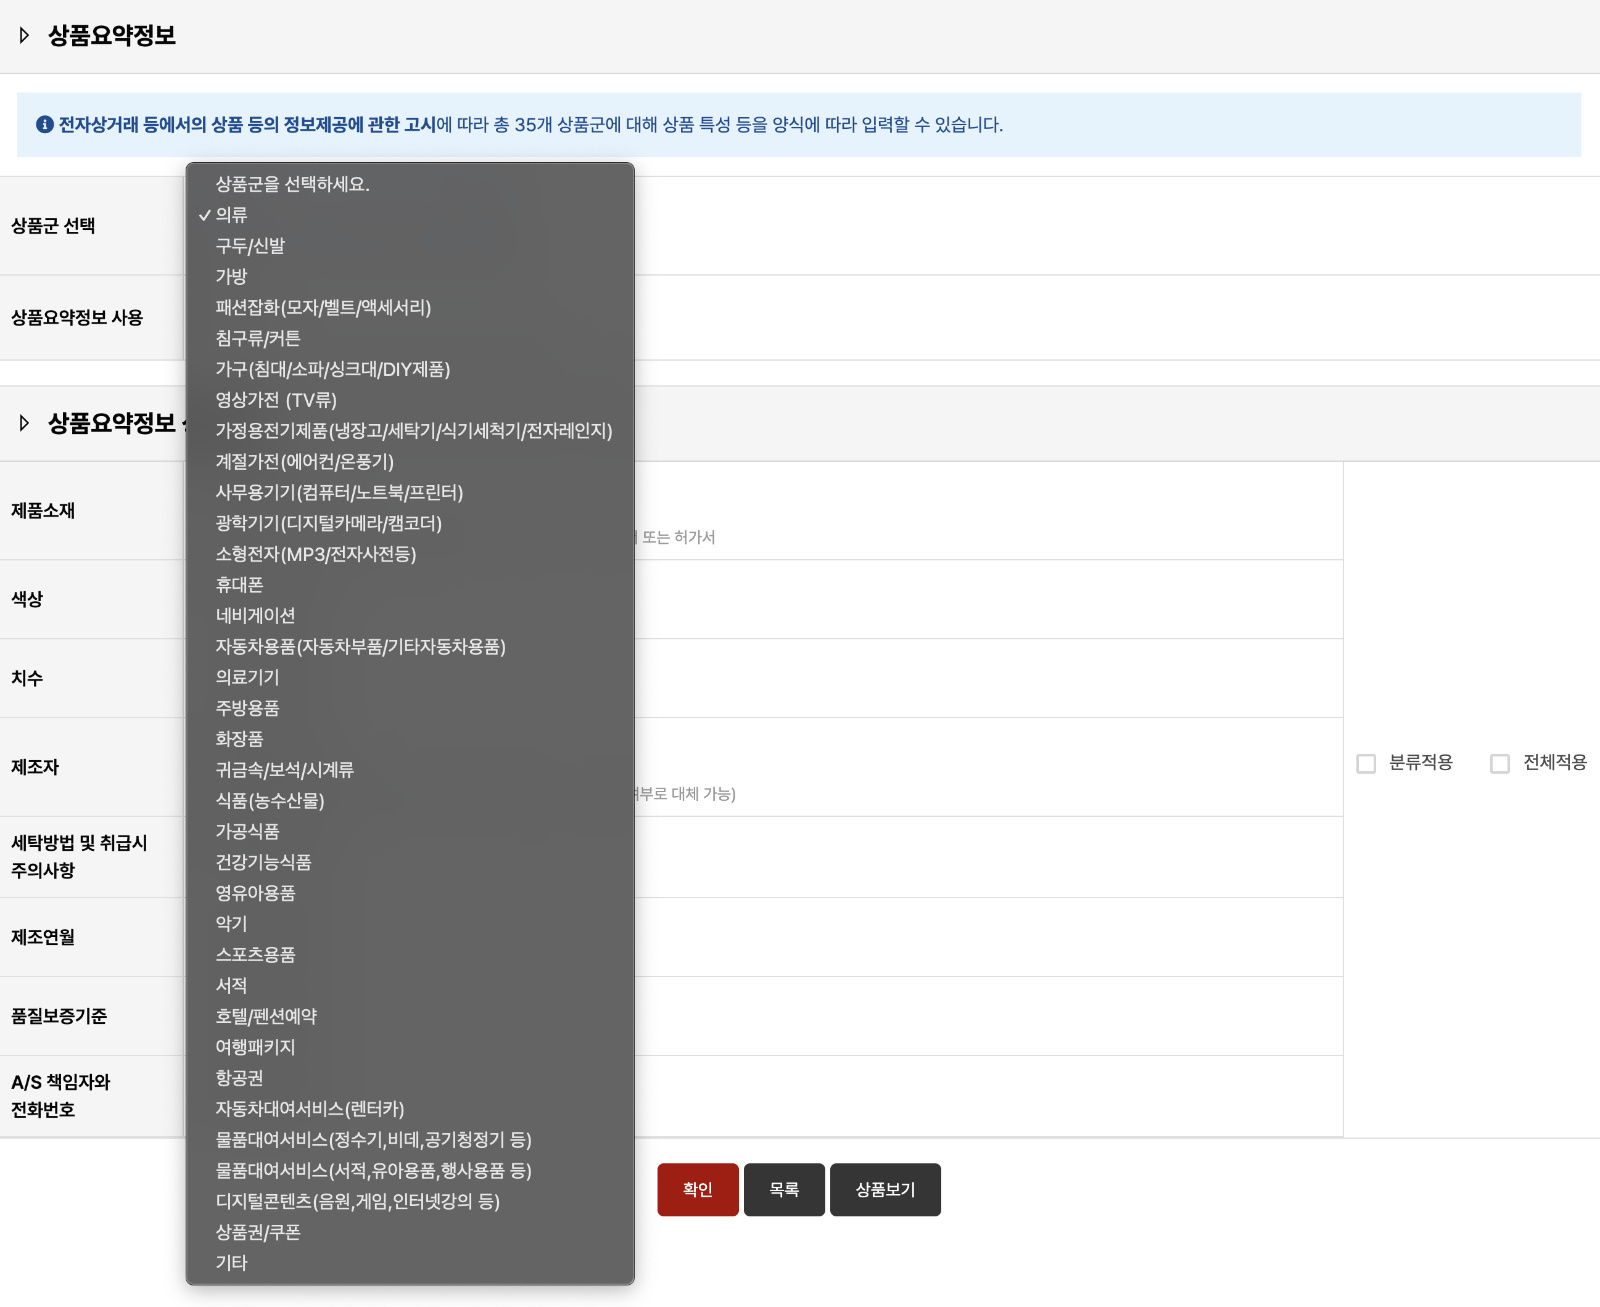Select 화장품 option
1600x1307 pixels.
[x=410, y=739]
